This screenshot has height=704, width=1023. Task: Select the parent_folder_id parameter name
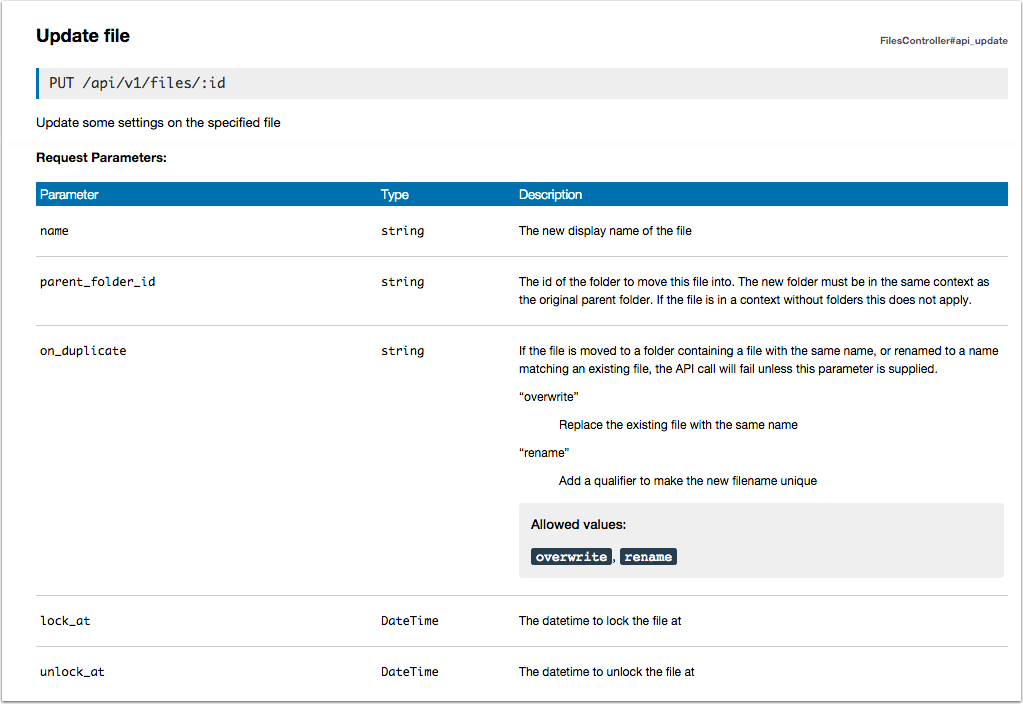(x=97, y=282)
